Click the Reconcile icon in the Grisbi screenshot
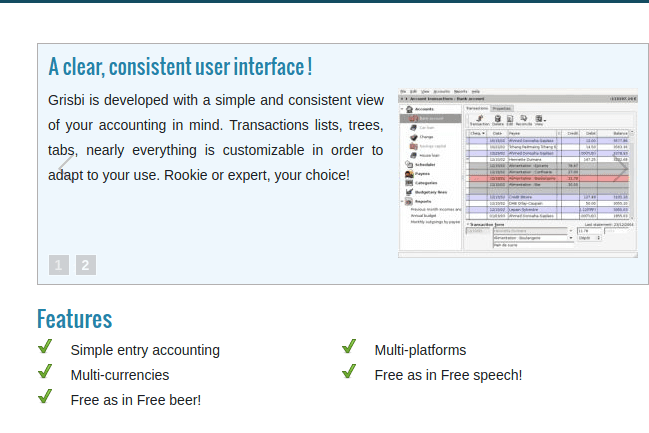 tap(525, 121)
